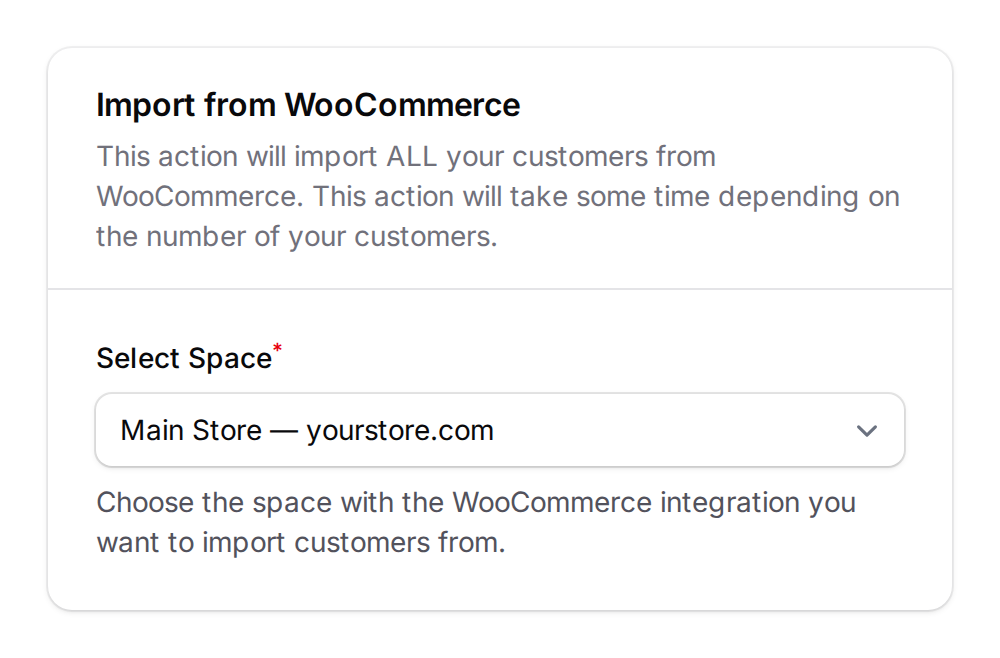Click the expand indicator of the space picker
The image size is (1000, 658).
(x=868, y=430)
